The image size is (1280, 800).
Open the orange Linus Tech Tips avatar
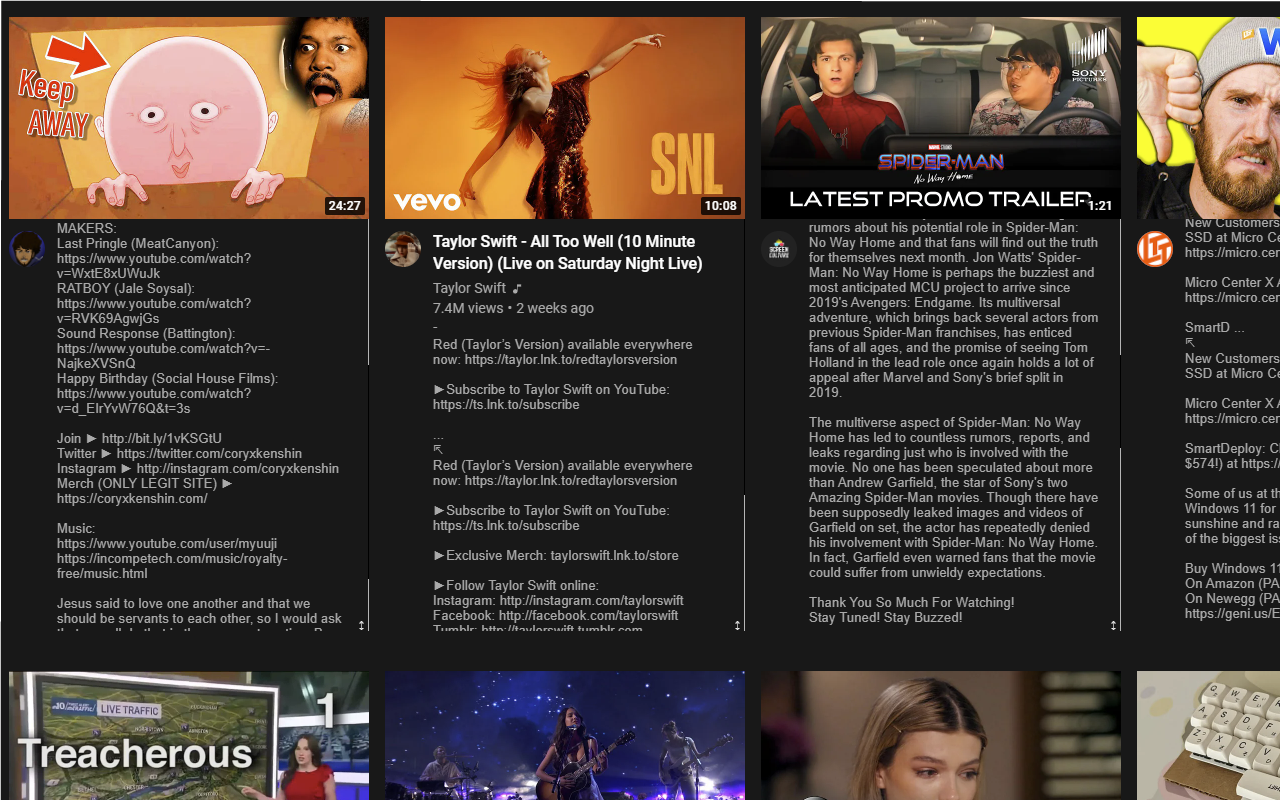(1155, 249)
